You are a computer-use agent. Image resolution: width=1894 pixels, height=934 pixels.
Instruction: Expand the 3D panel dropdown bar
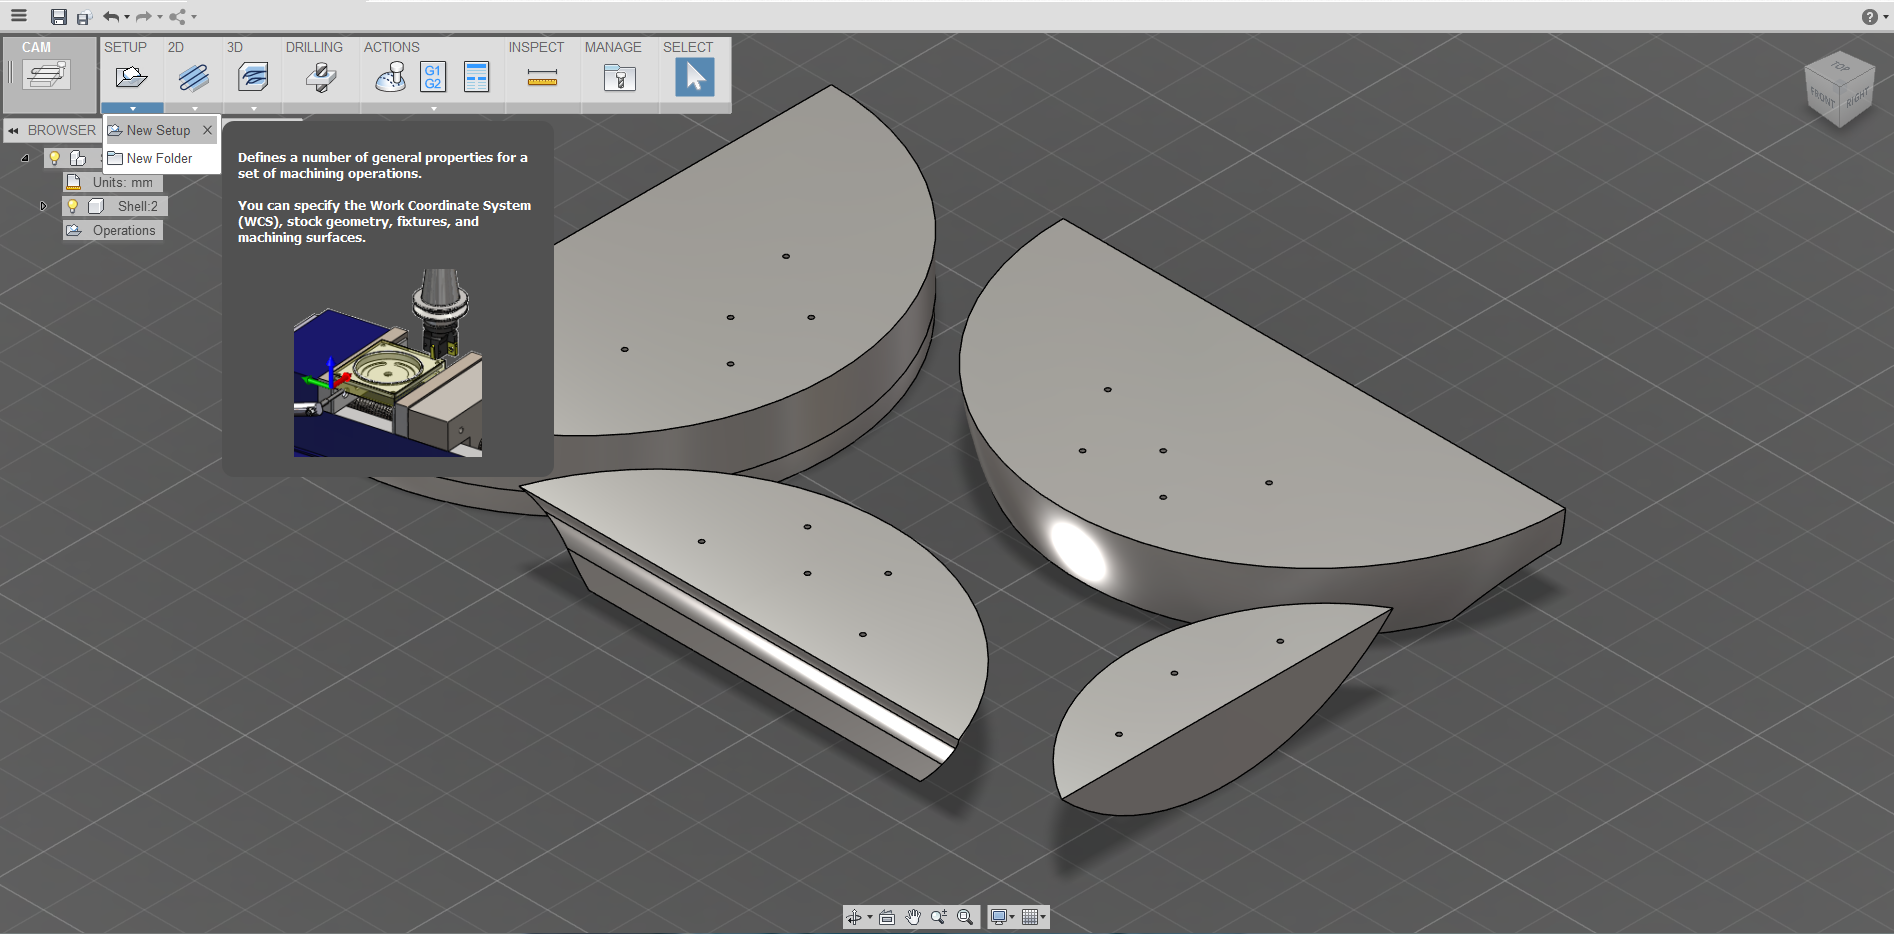253,108
